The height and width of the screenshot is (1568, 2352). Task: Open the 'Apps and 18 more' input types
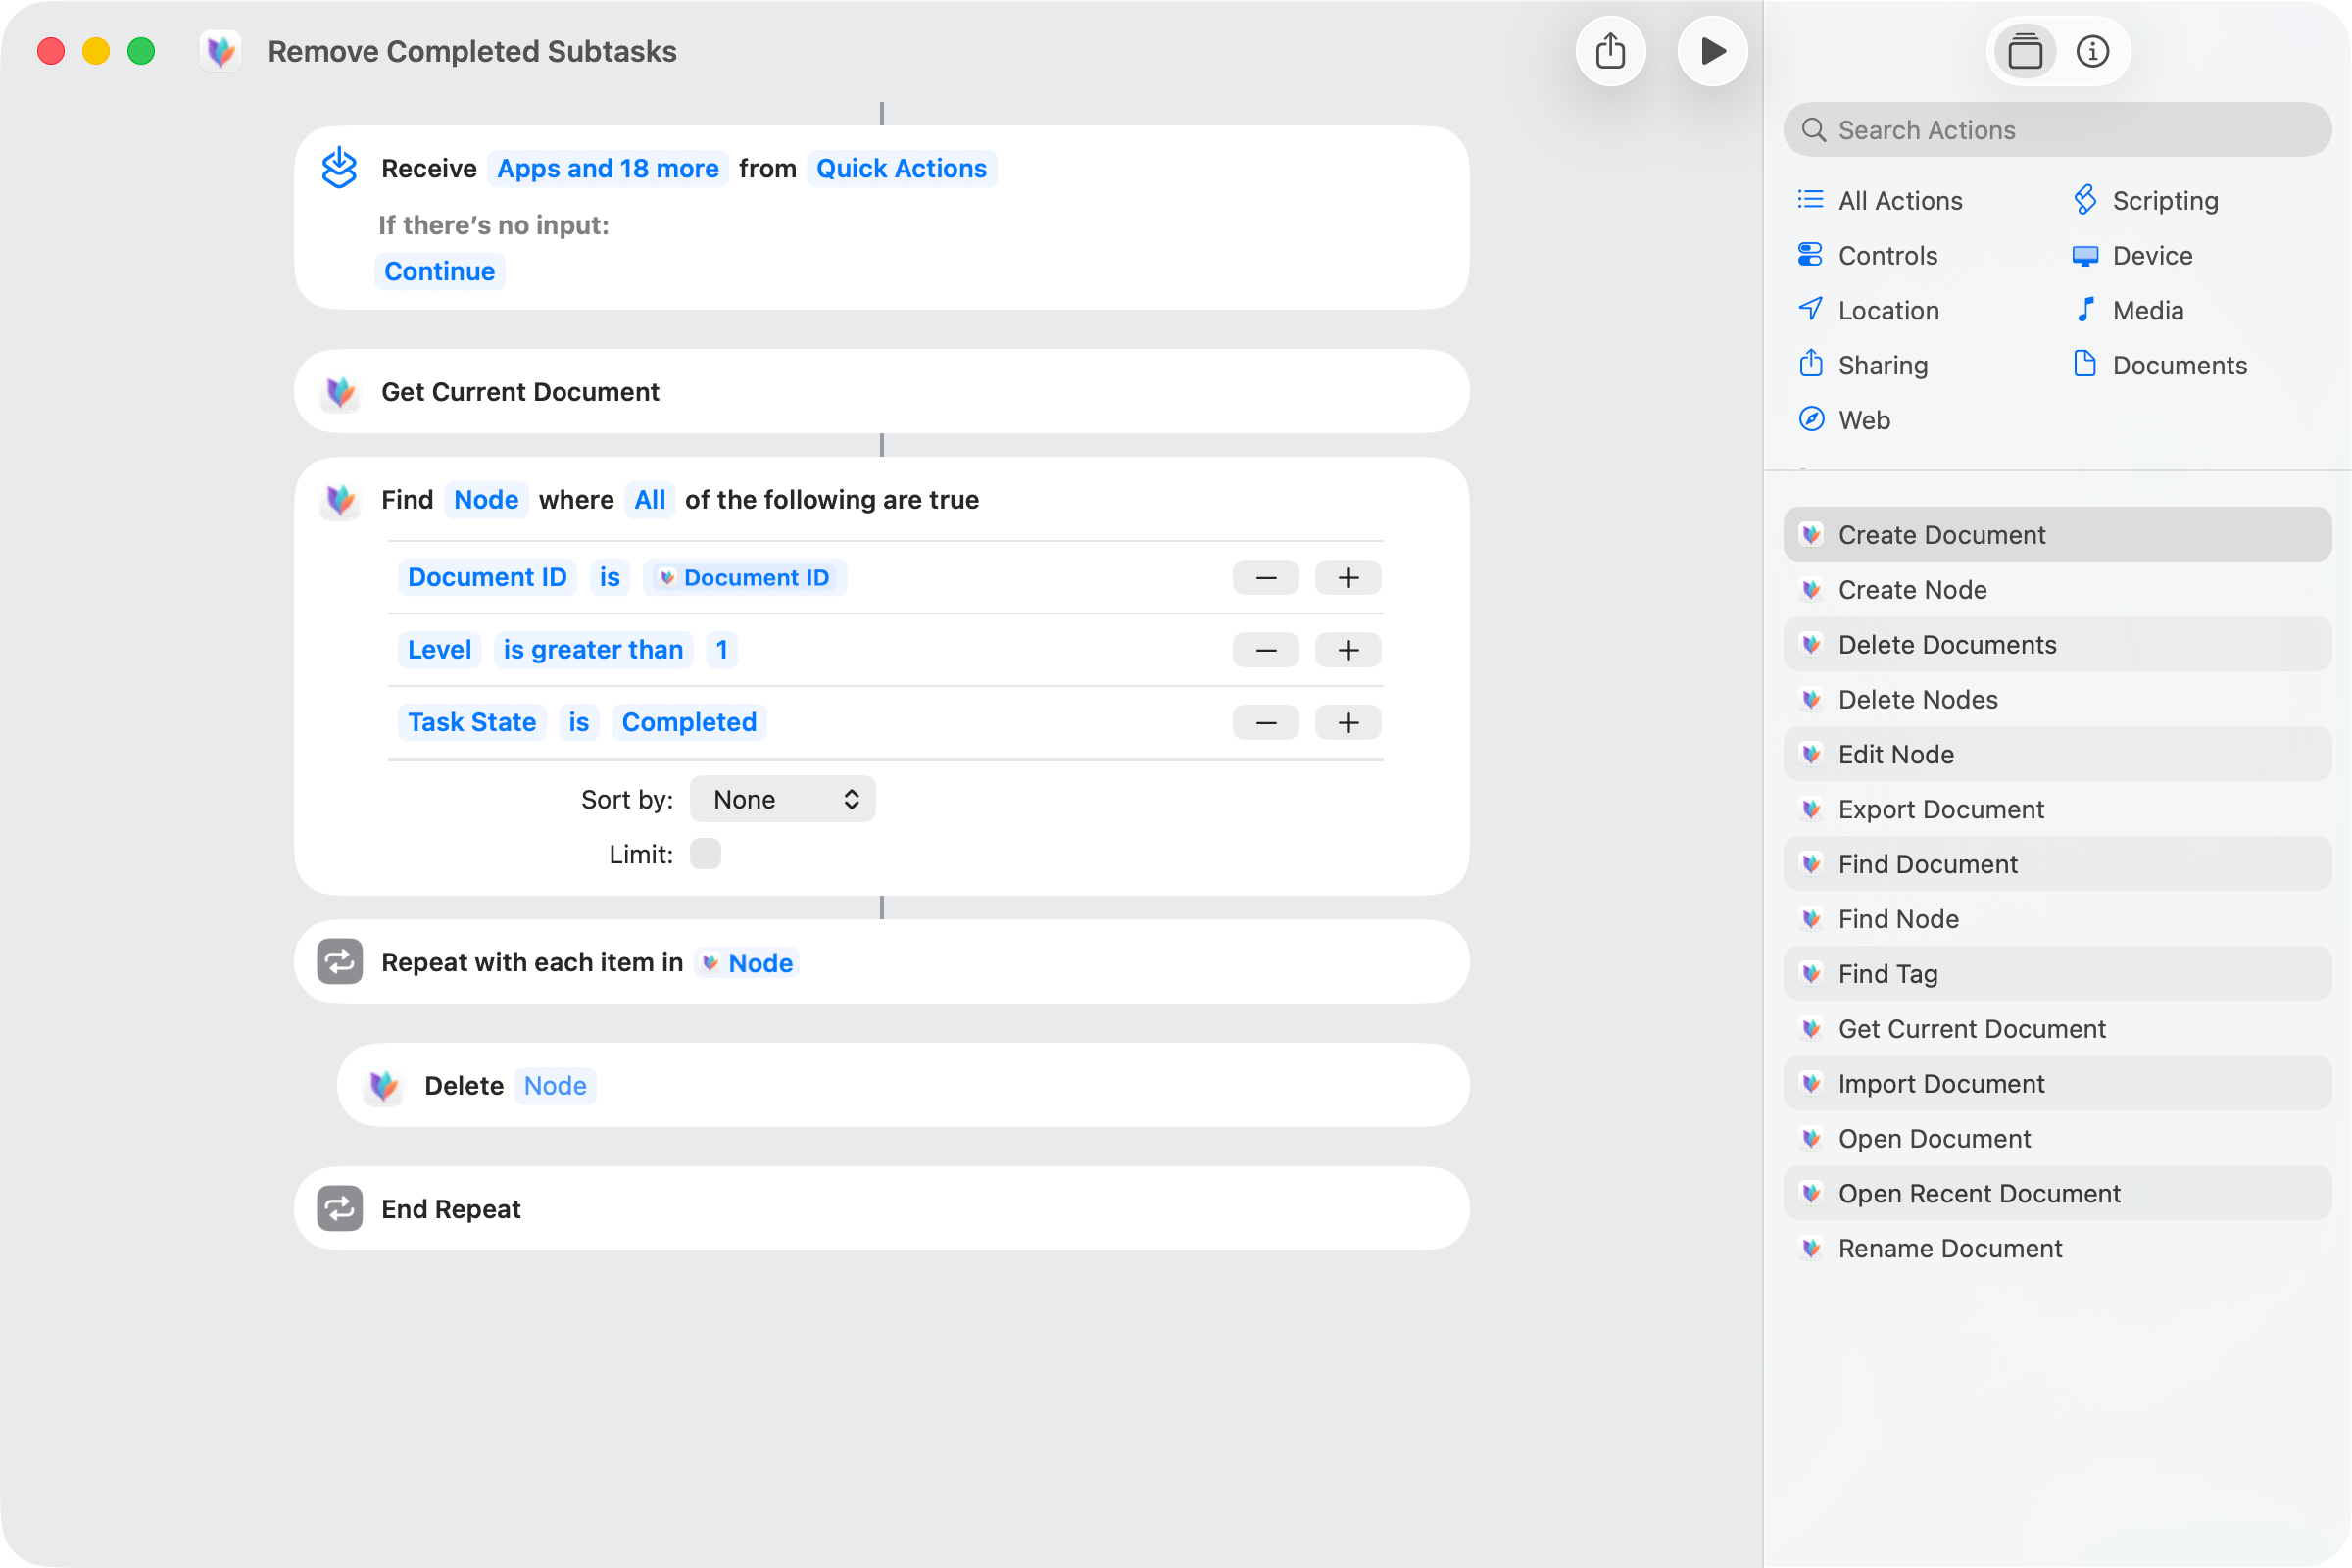[608, 168]
